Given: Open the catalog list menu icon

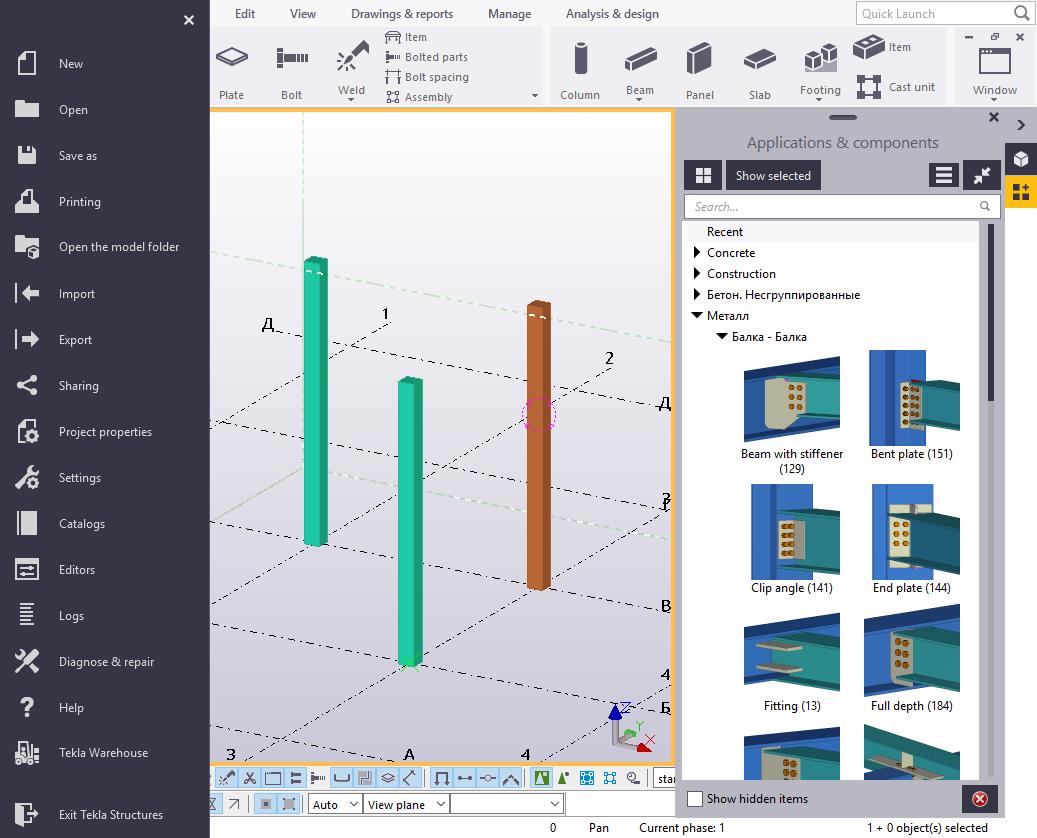Looking at the screenshot, I should (944, 175).
